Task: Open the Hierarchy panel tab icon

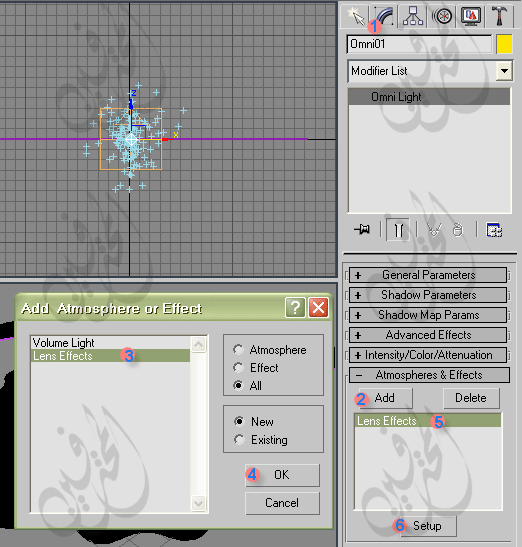Action: pyautogui.click(x=413, y=16)
